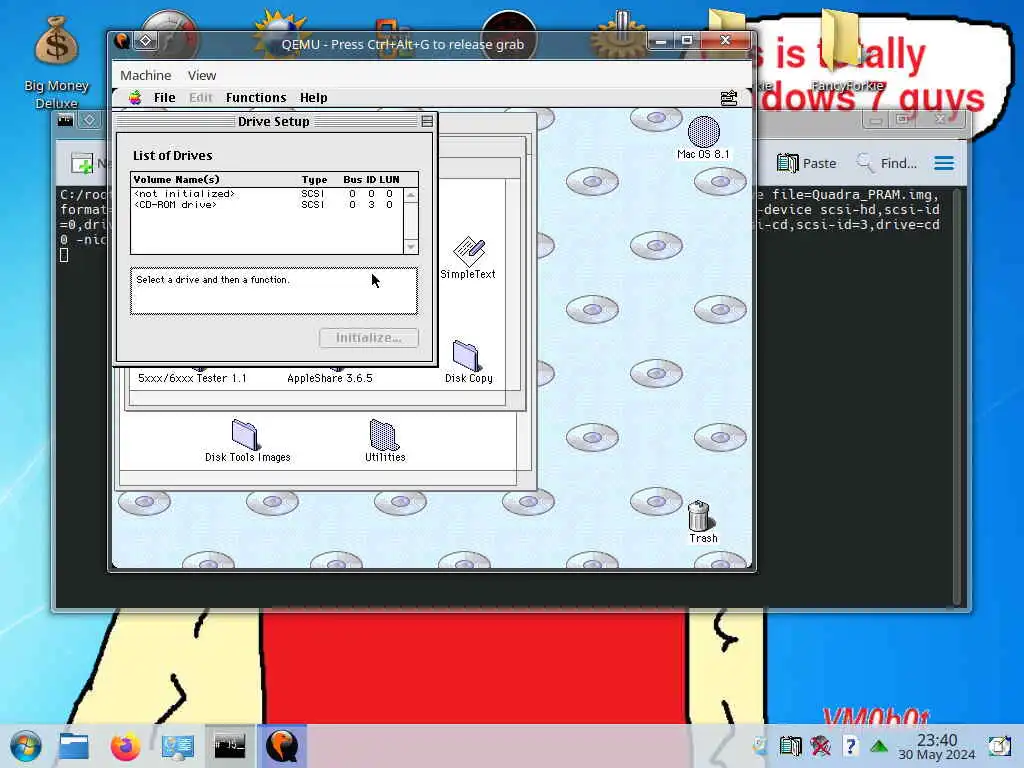Launch Firefox from the taskbar
Screen dimensions: 1024x768
125,746
